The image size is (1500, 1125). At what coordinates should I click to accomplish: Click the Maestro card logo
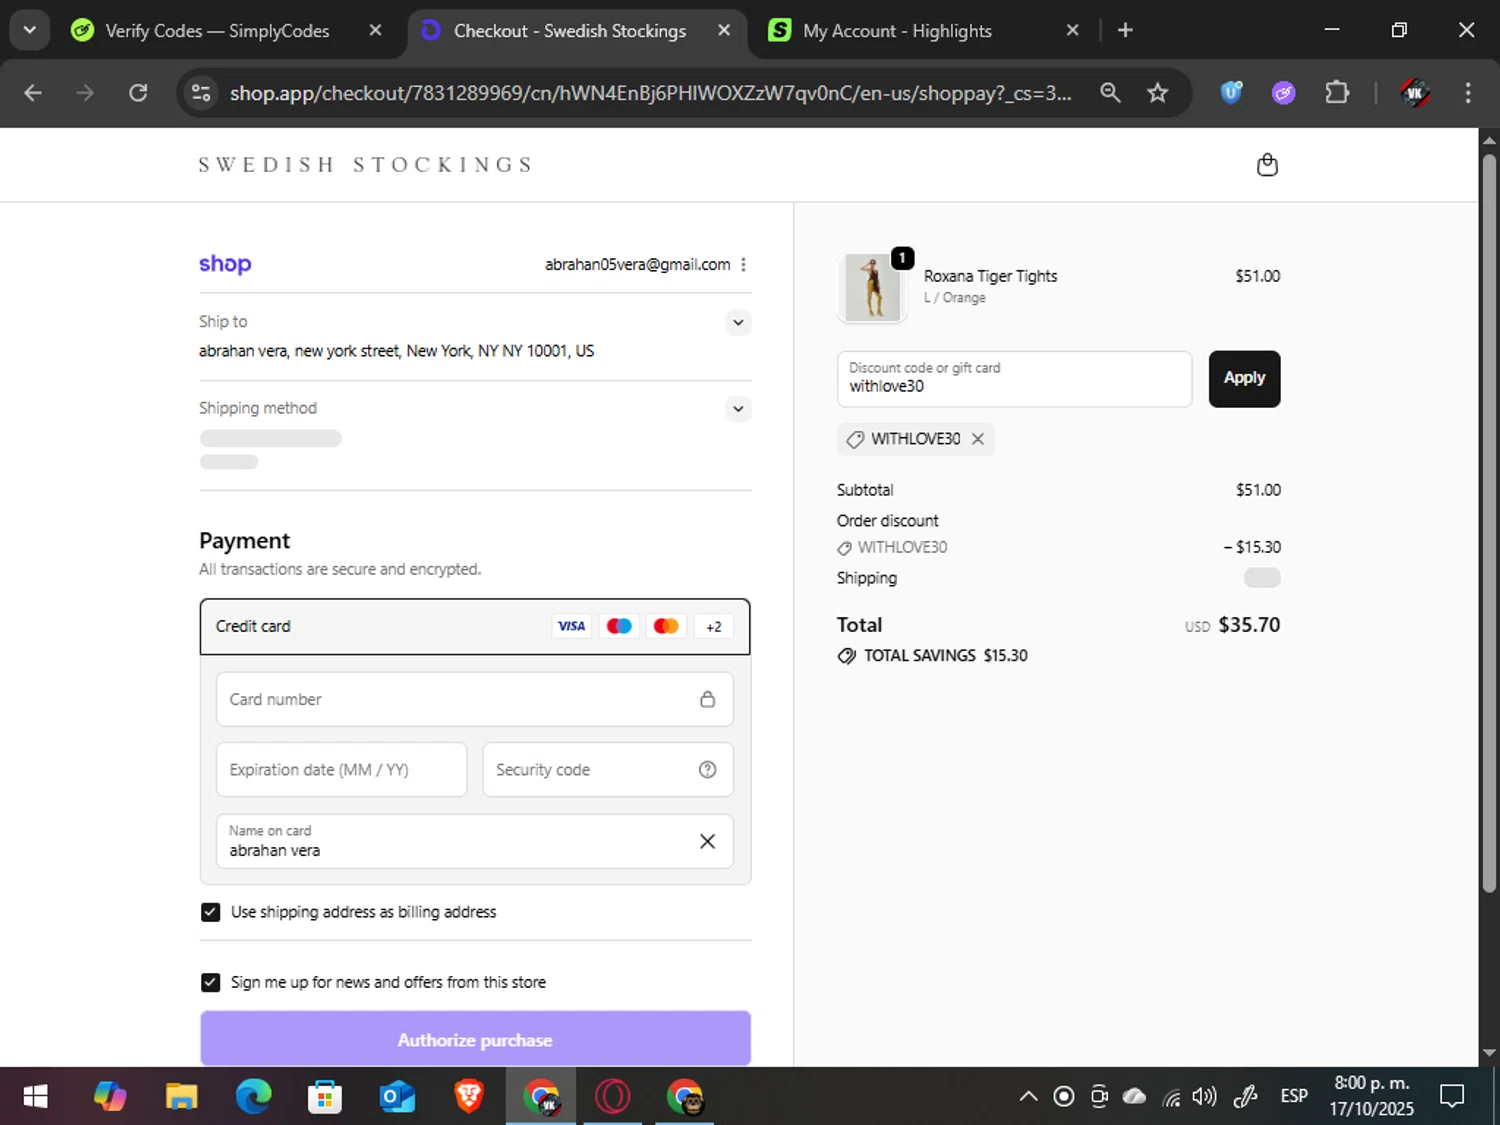coord(619,627)
